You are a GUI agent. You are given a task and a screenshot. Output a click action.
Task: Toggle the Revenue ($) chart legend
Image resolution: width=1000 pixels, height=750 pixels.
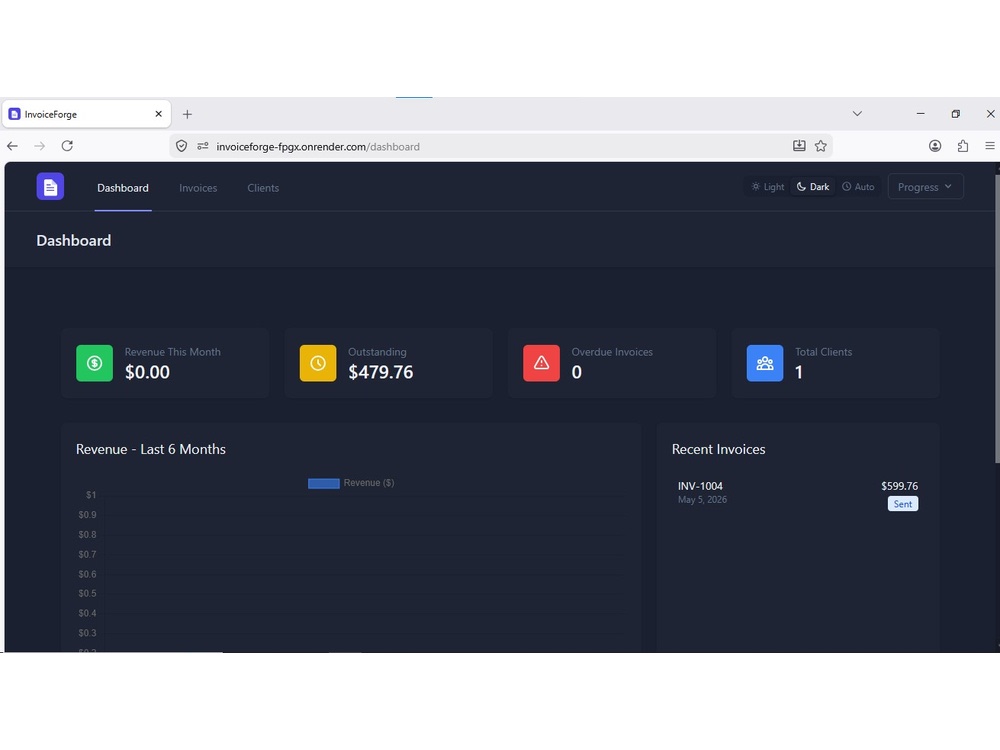pos(351,483)
